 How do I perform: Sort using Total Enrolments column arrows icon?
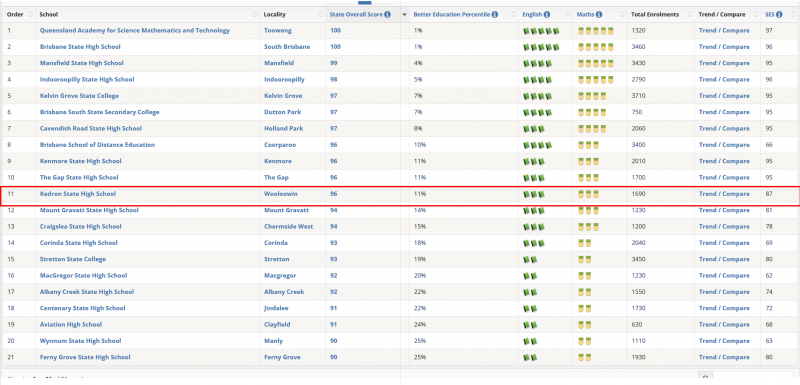pos(690,15)
